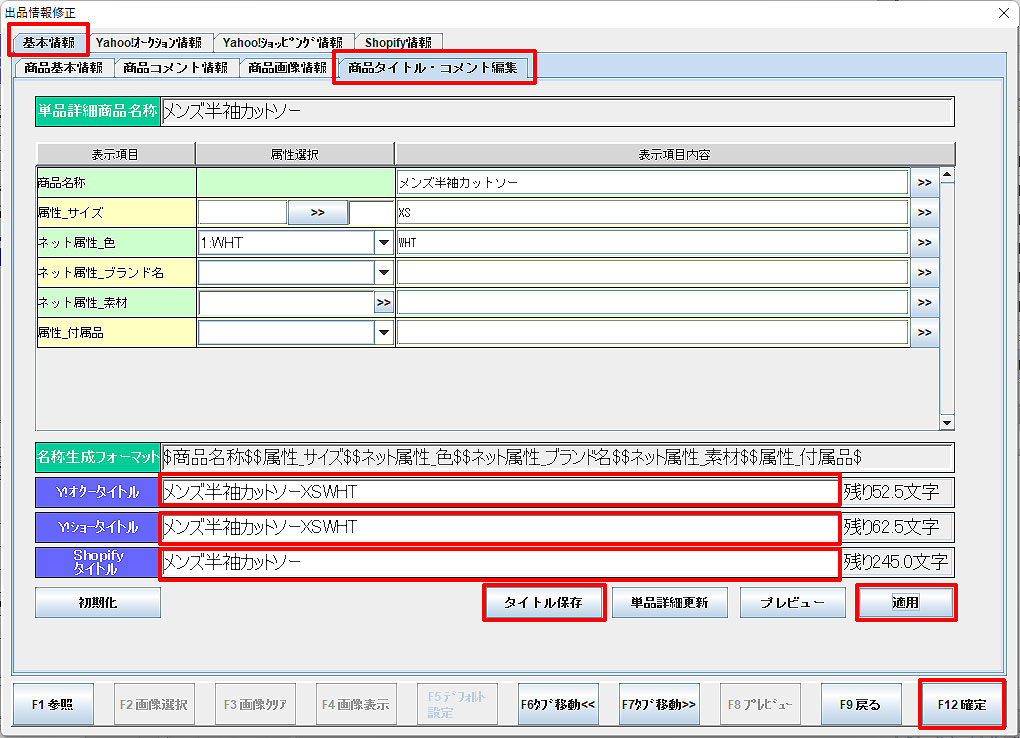Expand the ネット属性_ブランド名 dropdown

383,272
